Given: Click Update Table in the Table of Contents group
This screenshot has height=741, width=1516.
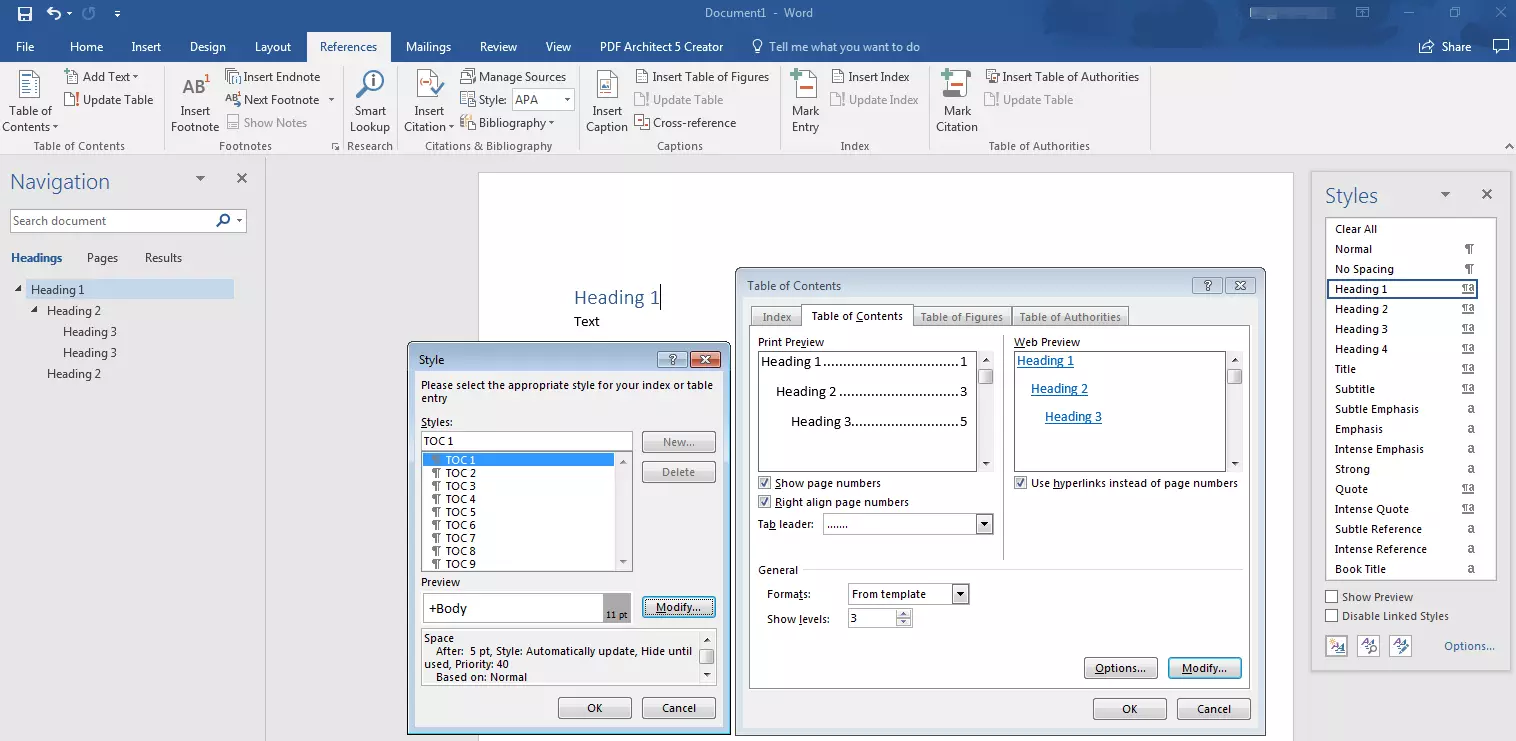Looking at the screenshot, I should click(x=109, y=99).
